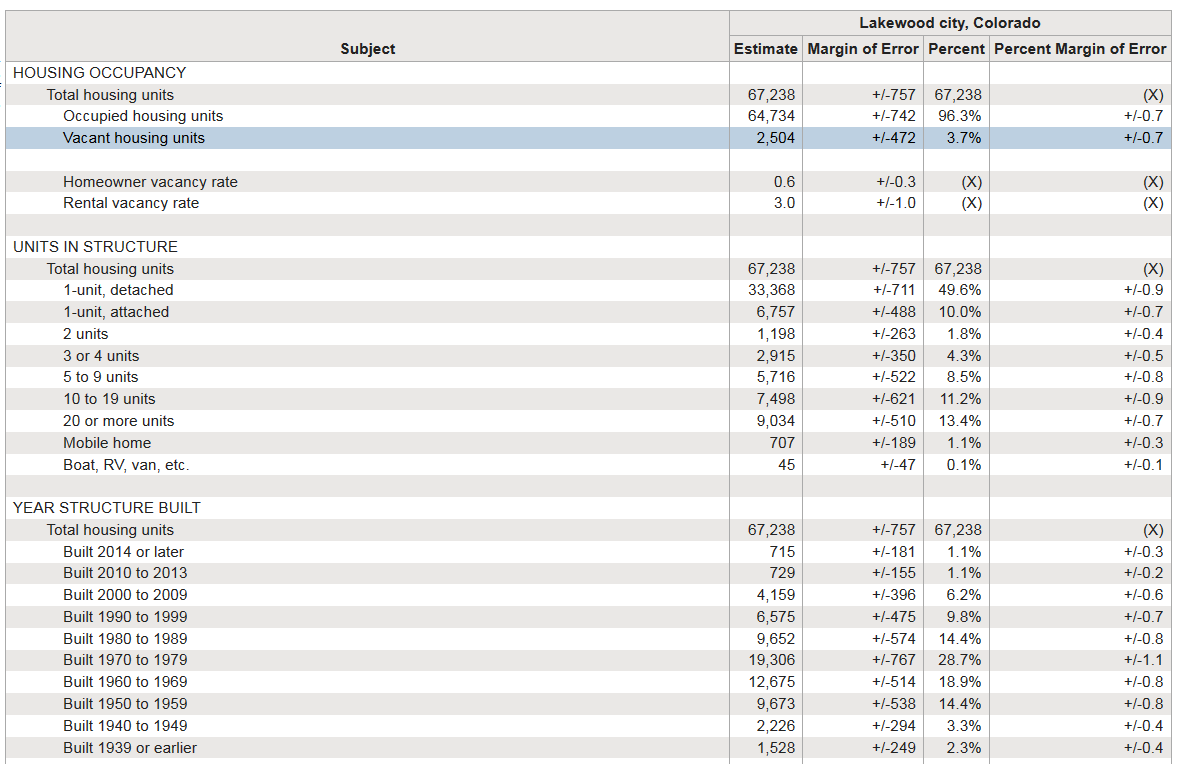Click the Lakewood city, Colorado heading

click(x=949, y=23)
